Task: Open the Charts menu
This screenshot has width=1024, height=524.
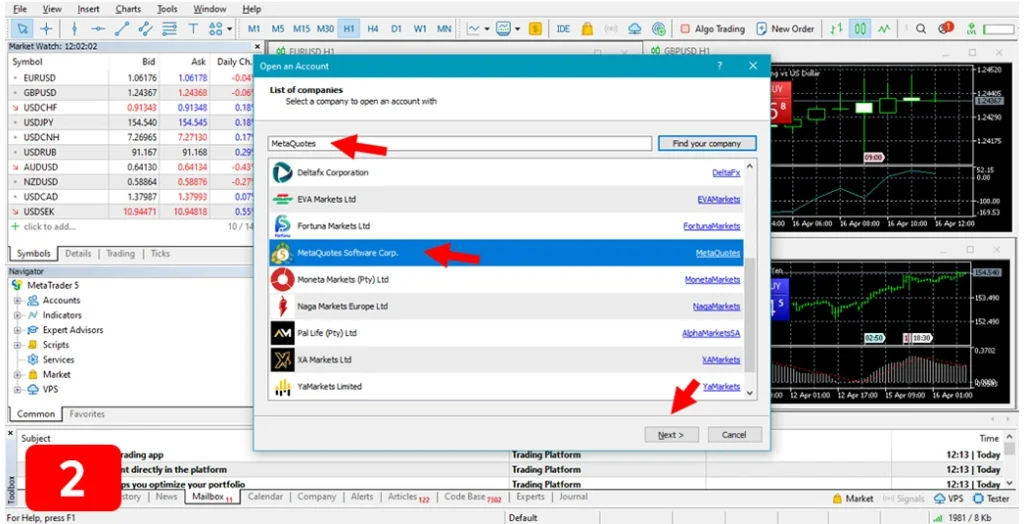Action: tap(128, 9)
